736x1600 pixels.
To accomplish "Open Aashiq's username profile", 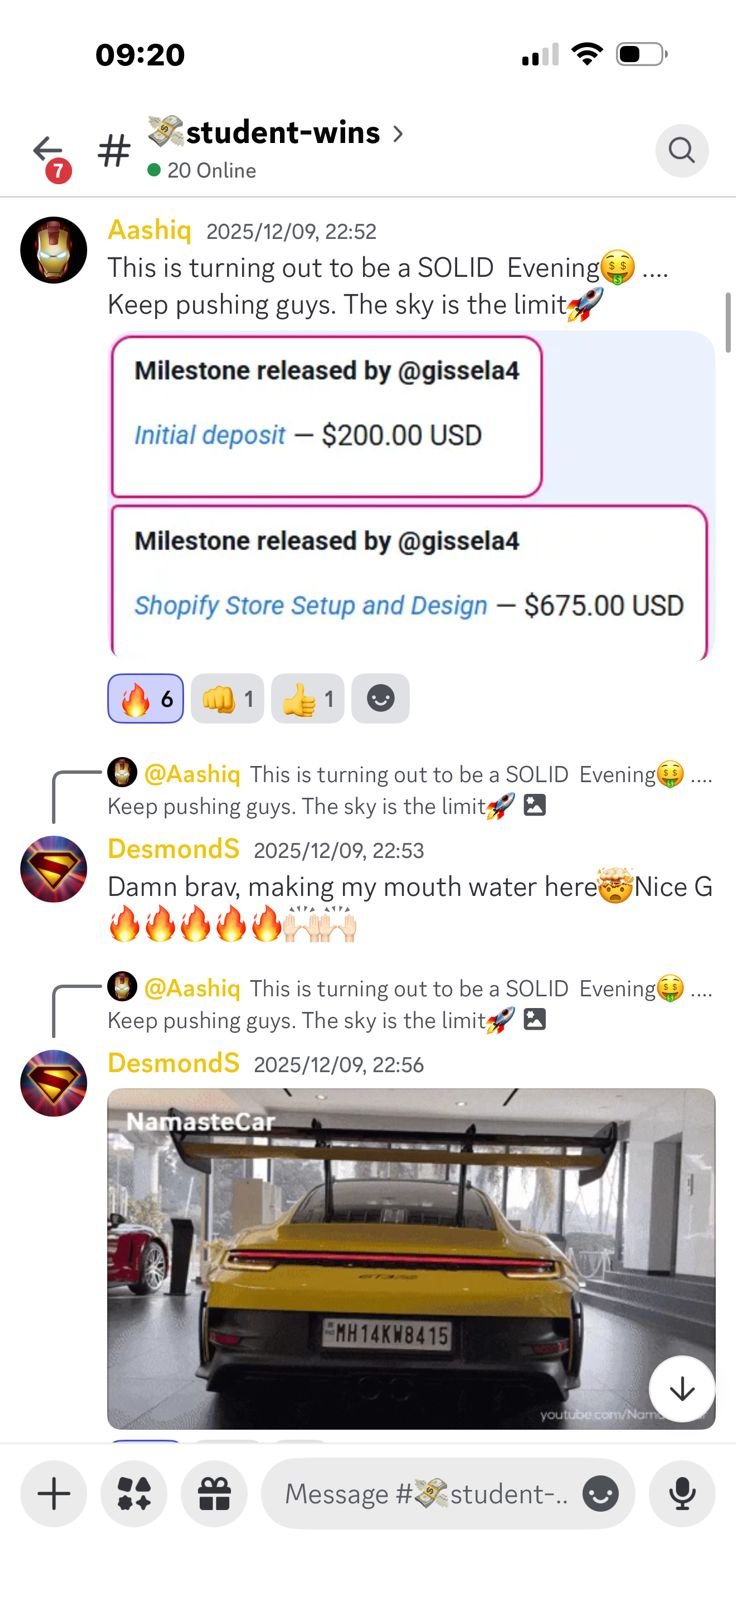I will [x=149, y=230].
